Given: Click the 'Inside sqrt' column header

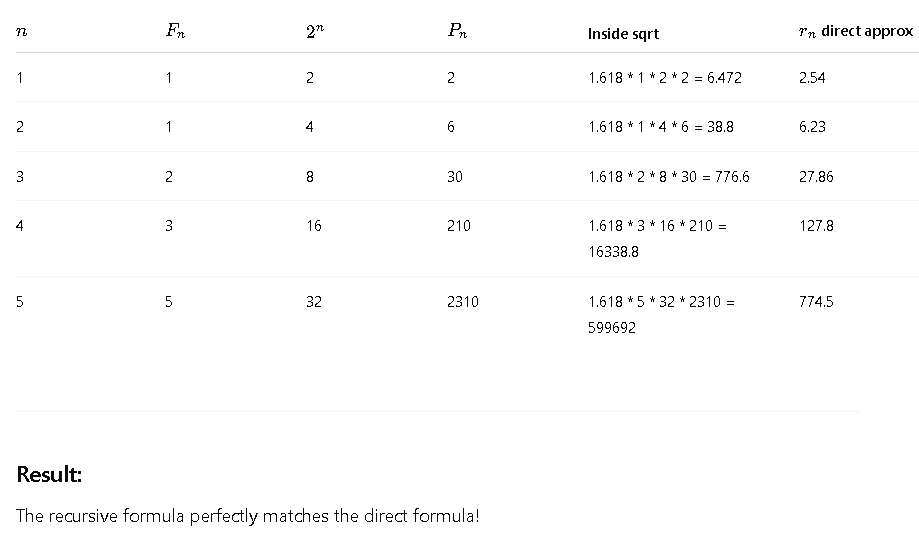Looking at the screenshot, I should point(623,34).
